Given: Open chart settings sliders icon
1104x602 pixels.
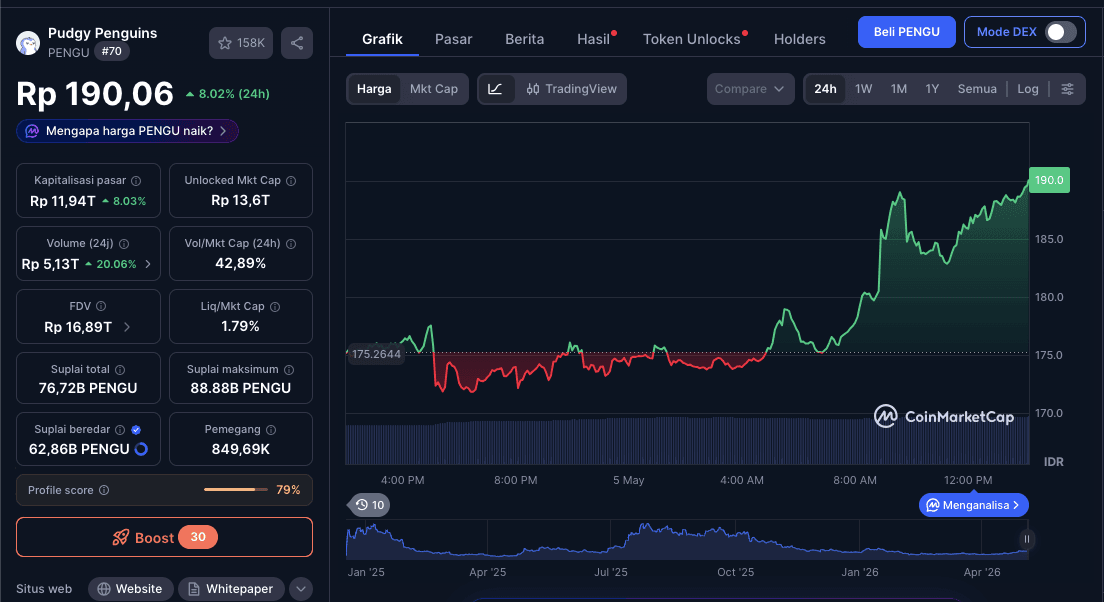Looking at the screenshot, I should click(x=1067, y=89).
